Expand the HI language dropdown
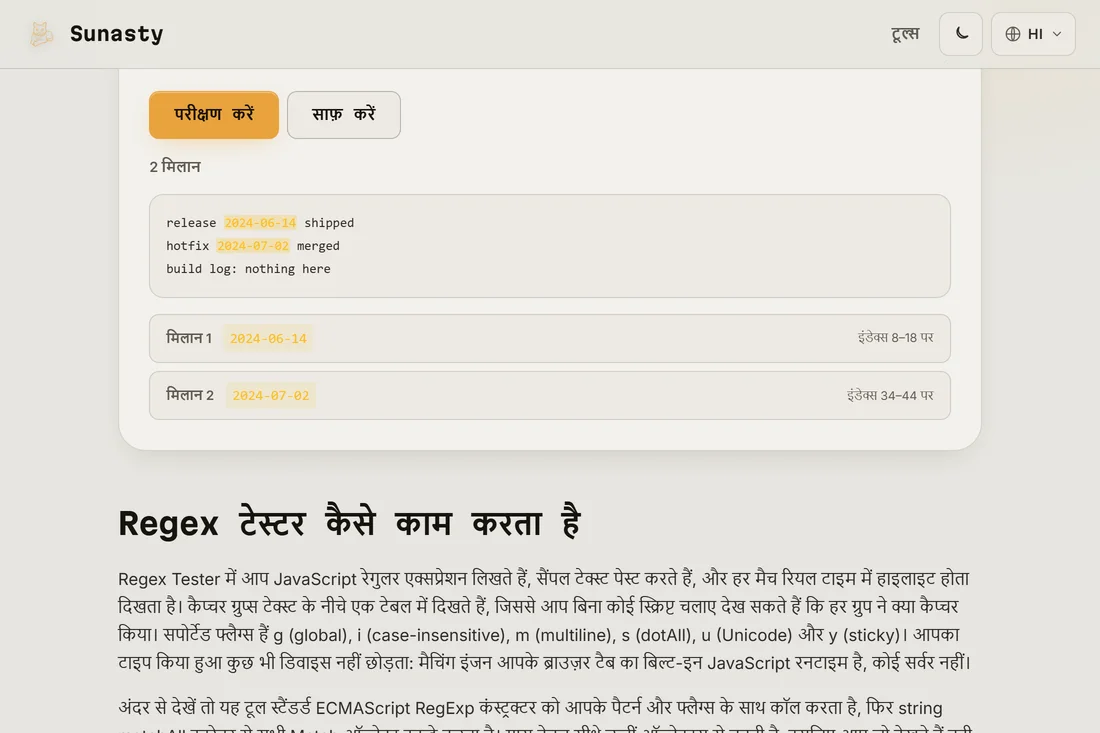This screenshot has width=1100, height=733. (x=1033, y=34)
